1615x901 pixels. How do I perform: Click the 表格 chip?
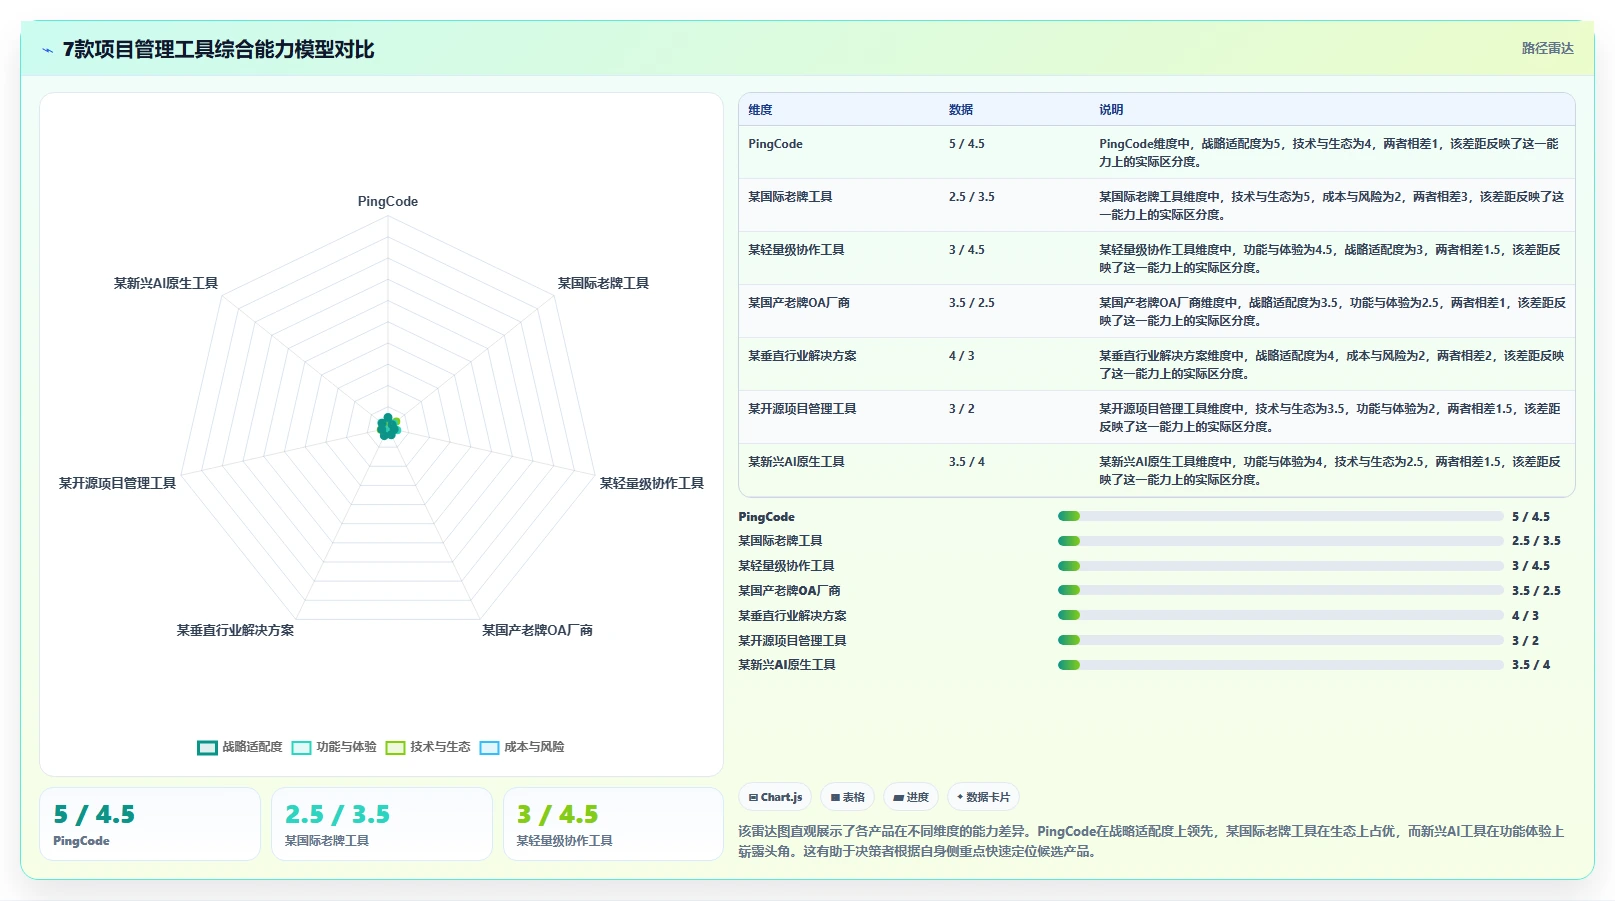click(x=847, y=797)
